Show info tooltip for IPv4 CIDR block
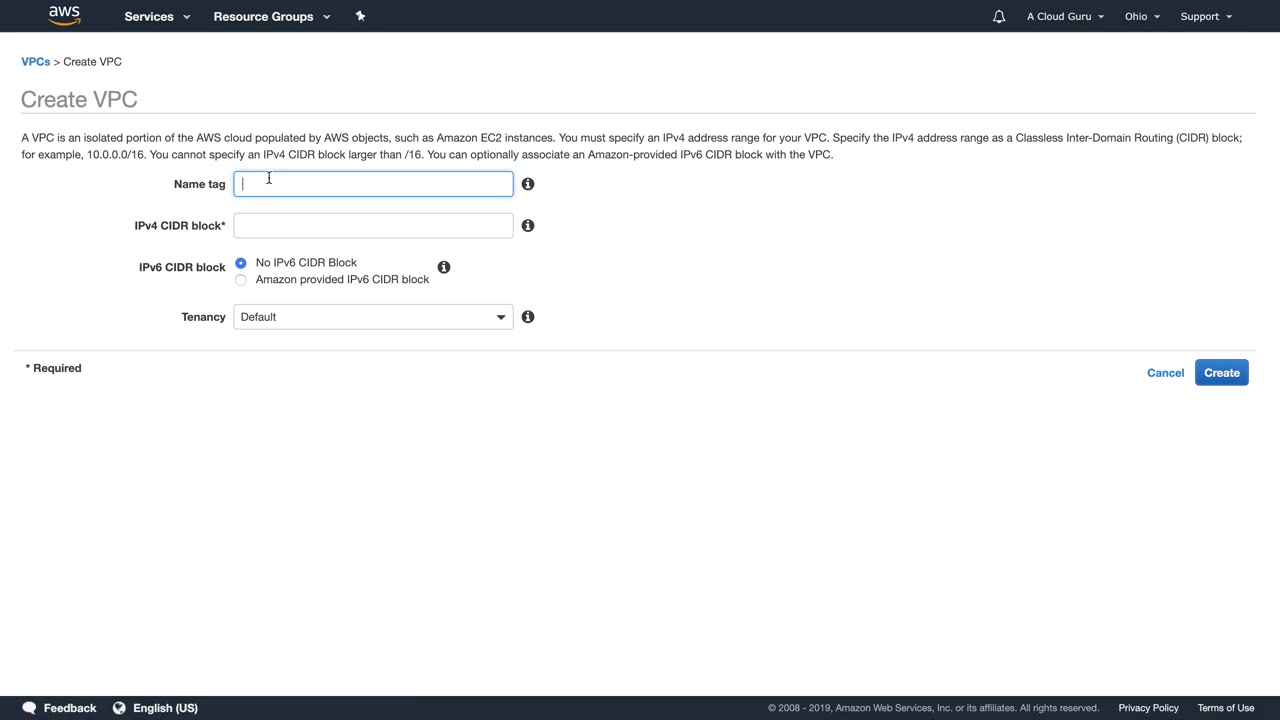1280x720 pixels. 528,226
